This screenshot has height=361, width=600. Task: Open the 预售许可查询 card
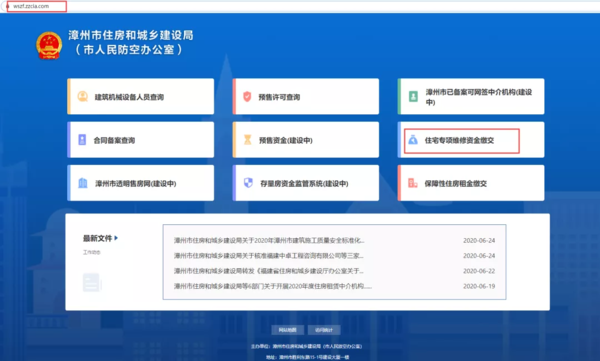tap(306, 96)
